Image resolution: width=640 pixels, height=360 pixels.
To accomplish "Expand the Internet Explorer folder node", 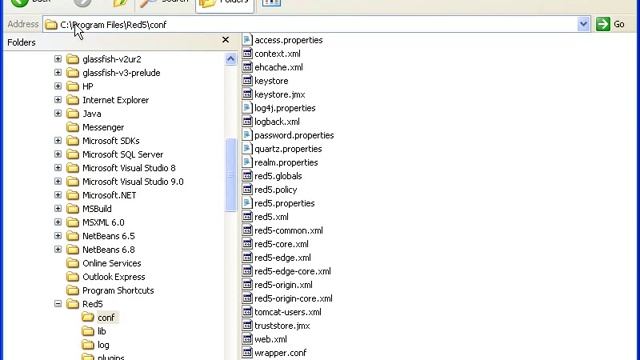I will tap(58, 100).
